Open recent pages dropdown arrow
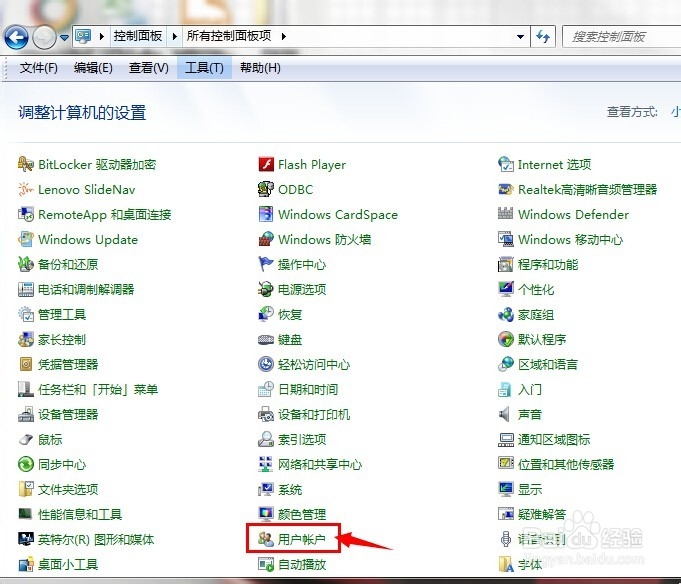This screenshot has width=681, height=584. [64, 38]
